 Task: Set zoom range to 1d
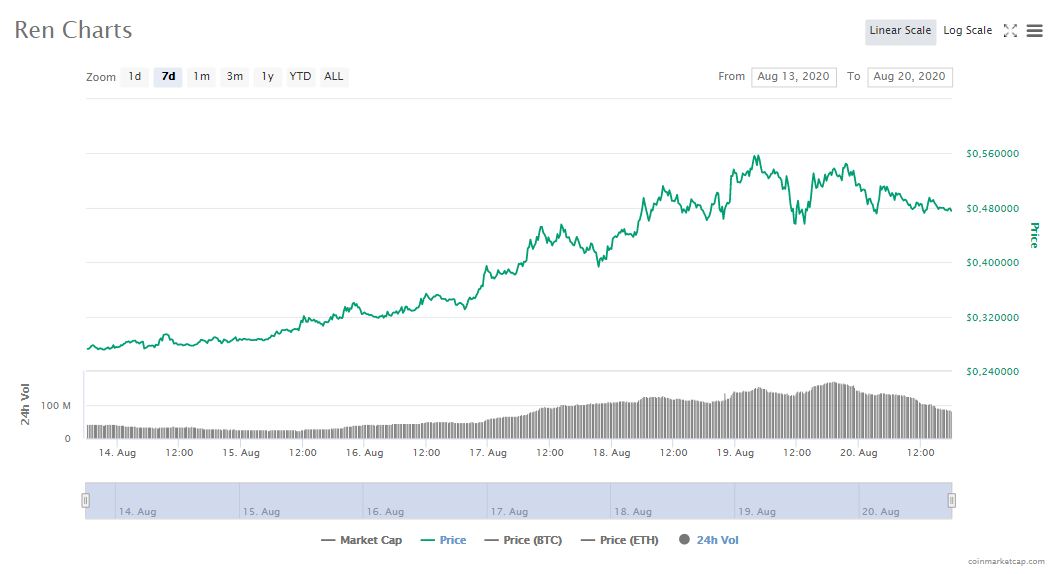[x=135, y=76]
